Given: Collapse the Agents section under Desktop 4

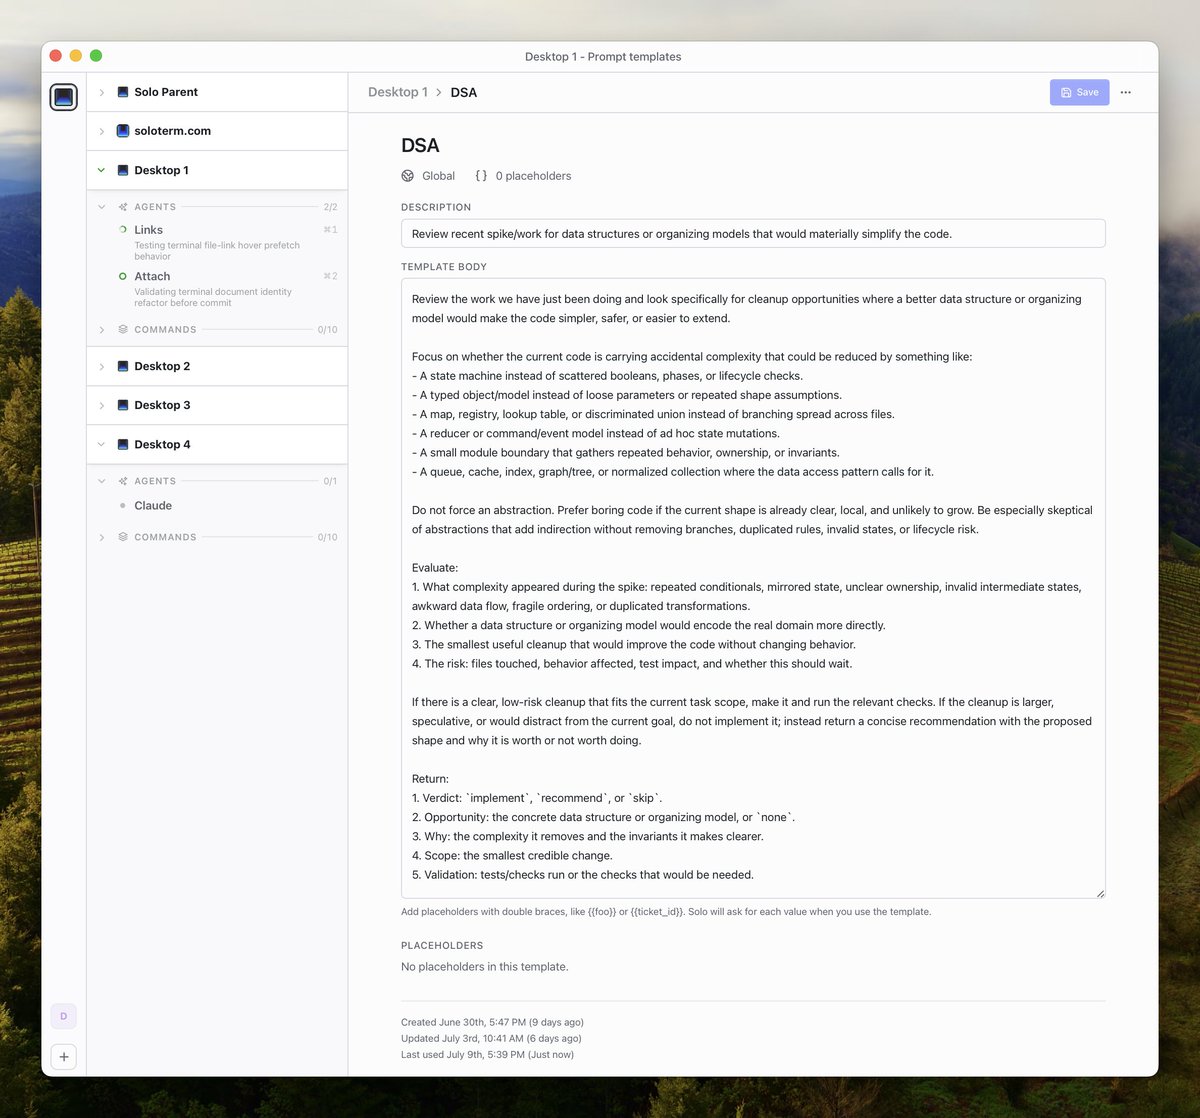Looking at the screenshot, I should point(102,481).
